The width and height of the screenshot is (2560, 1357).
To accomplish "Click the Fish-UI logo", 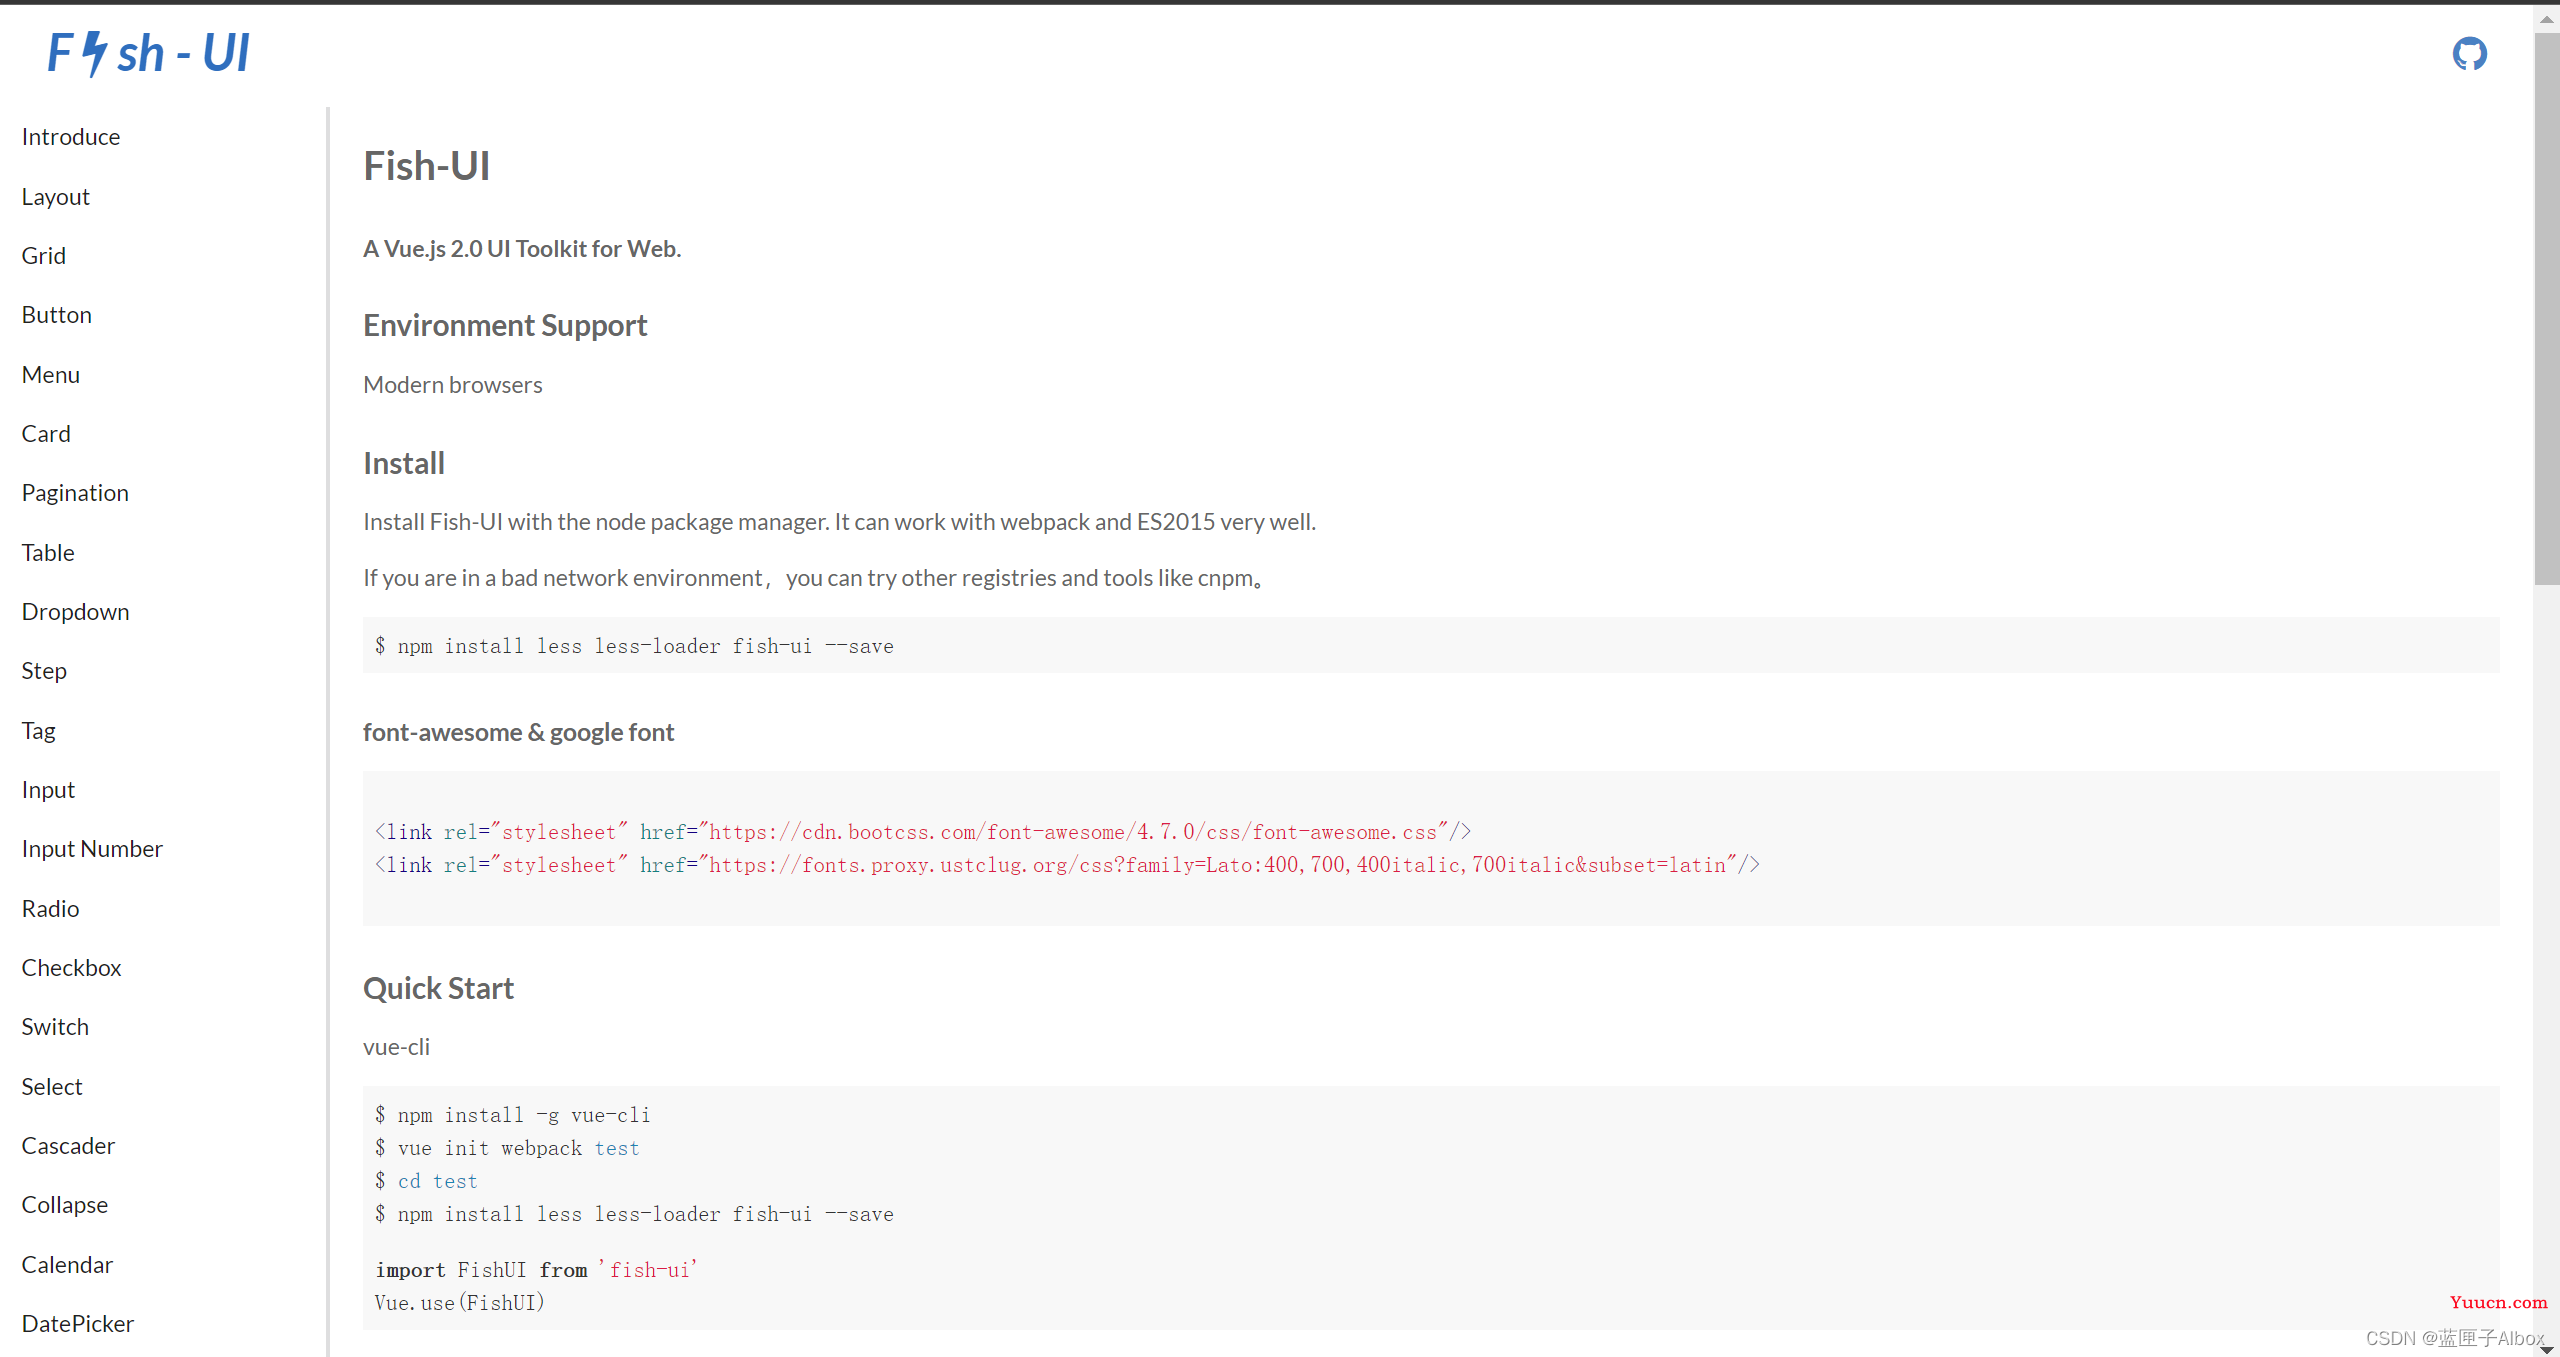I will (x=149, y=53).
